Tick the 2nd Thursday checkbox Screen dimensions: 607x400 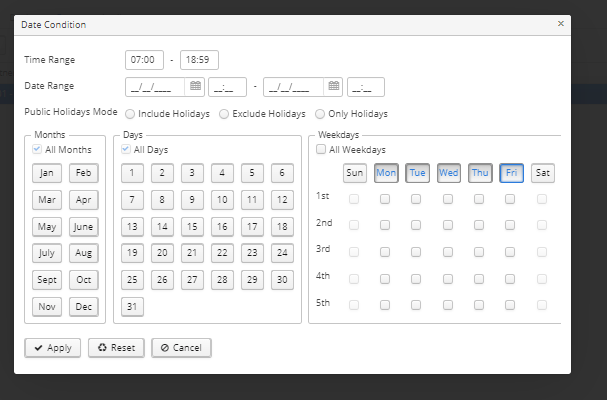coord(479,225)
